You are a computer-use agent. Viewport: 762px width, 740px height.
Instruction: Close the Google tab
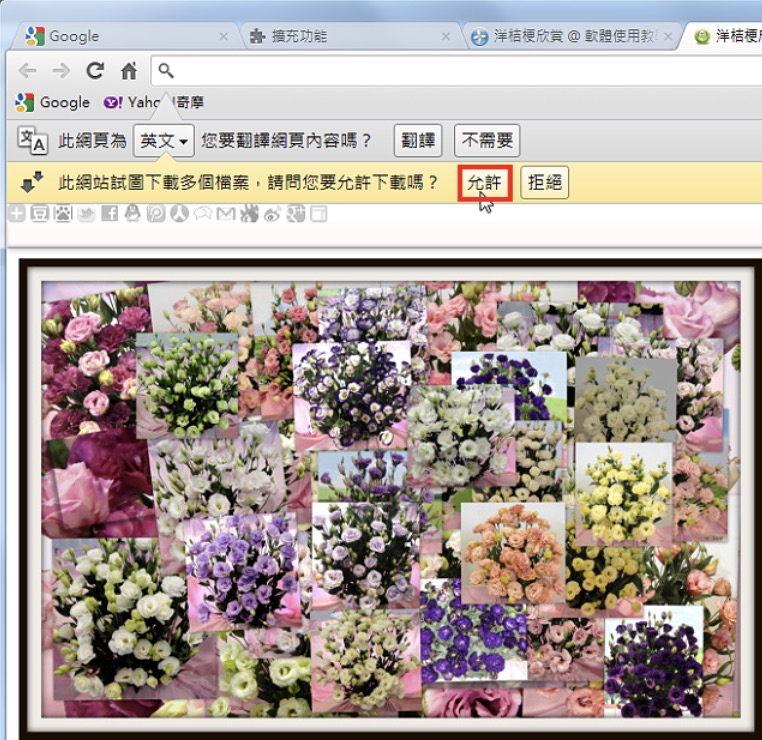tap(223, 36)
